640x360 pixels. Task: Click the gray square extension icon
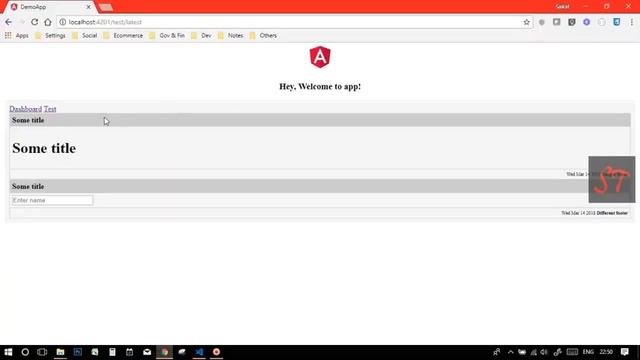click(x=556, y=22)
